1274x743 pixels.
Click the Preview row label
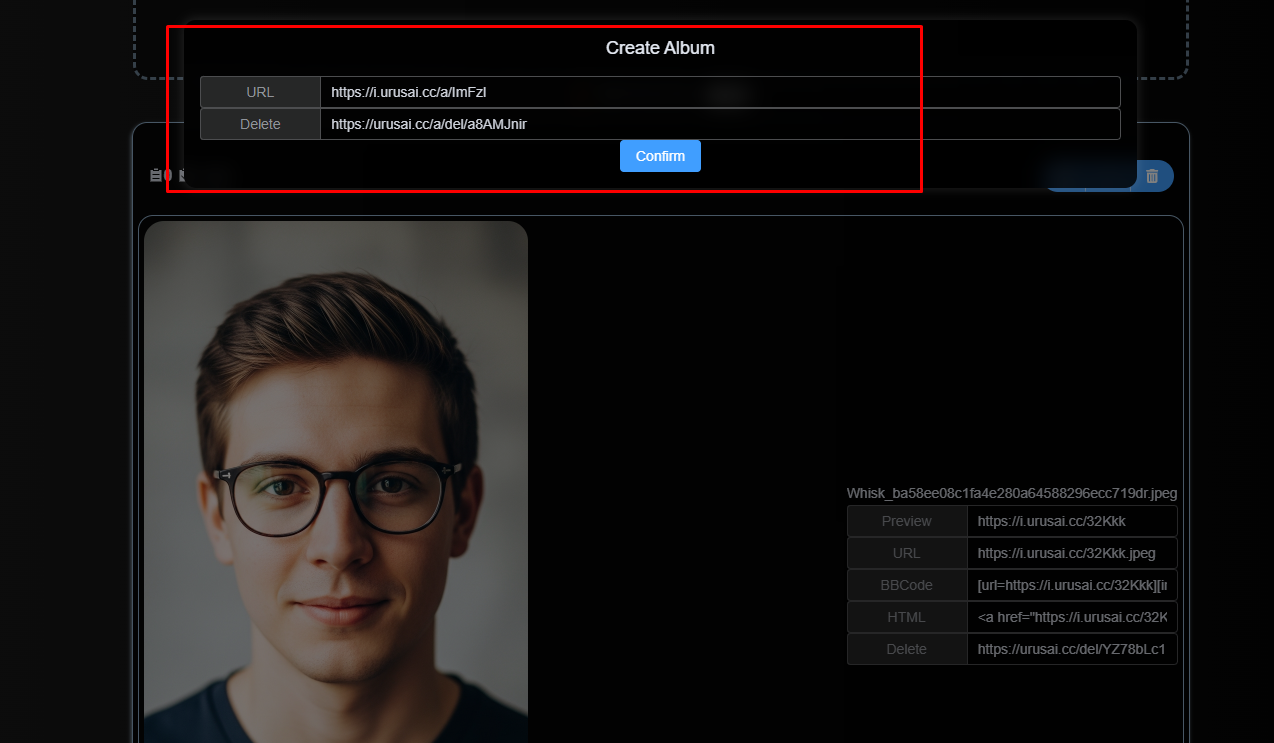[x=905, y=521]
